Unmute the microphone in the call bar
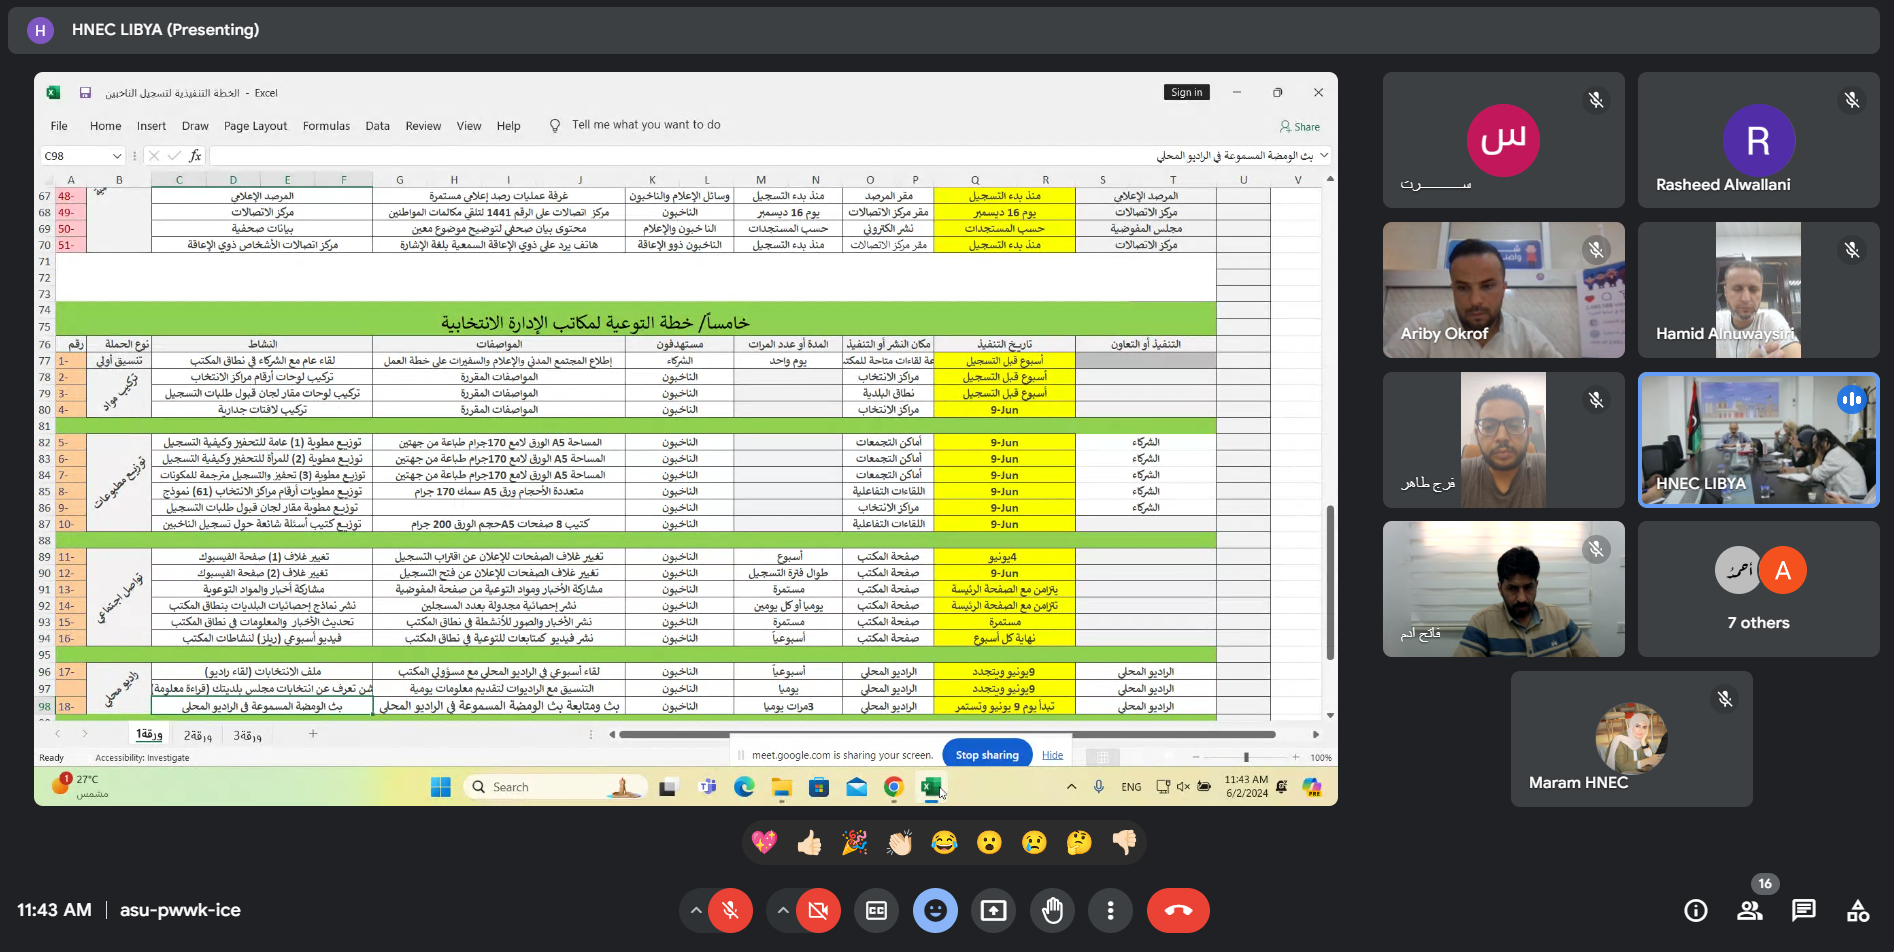 [731, 910]
